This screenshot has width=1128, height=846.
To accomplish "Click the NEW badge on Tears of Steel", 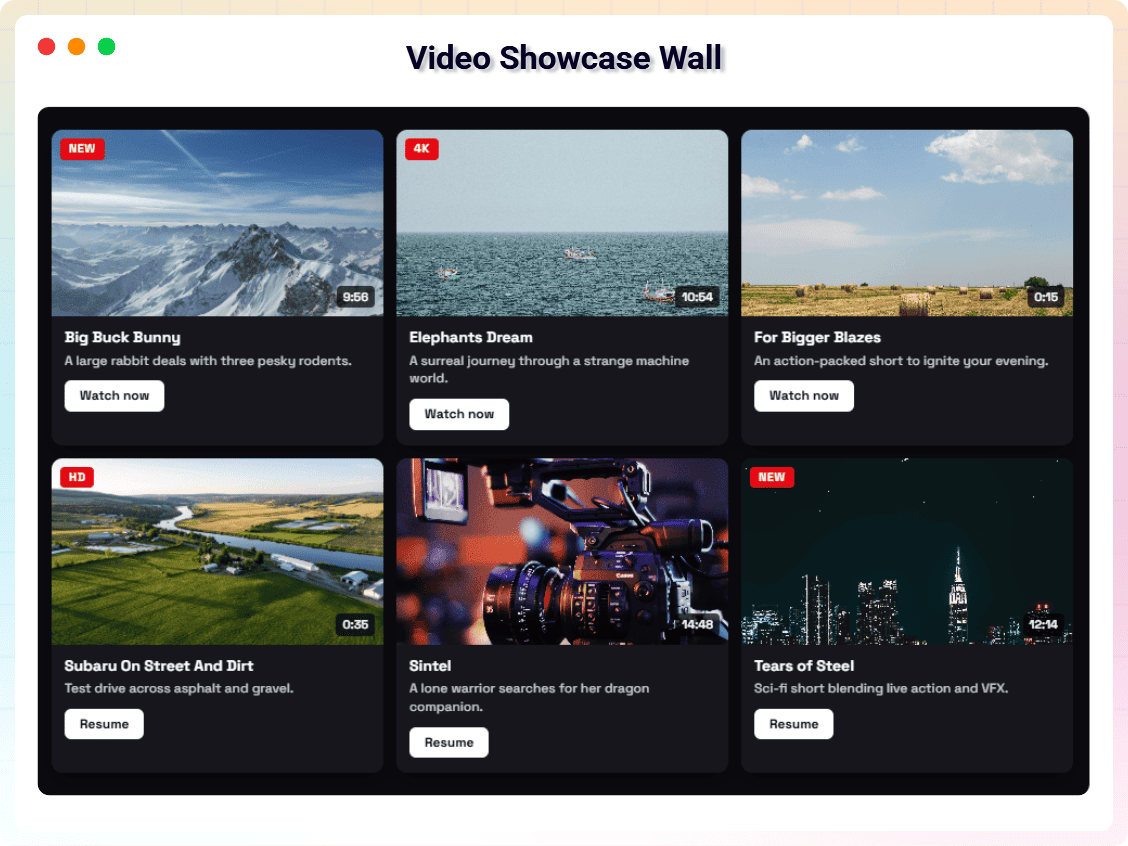I will pyautogui.click(x=772, y=477).
